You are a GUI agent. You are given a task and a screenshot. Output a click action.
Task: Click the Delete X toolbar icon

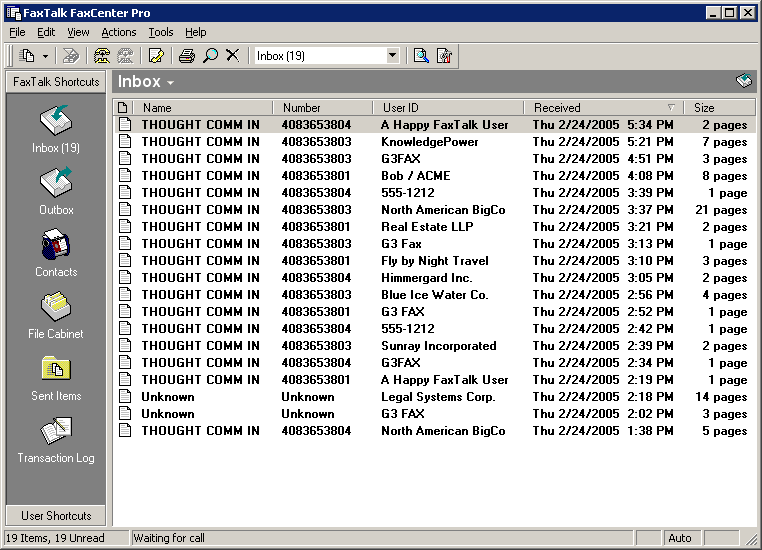point(233,55)
